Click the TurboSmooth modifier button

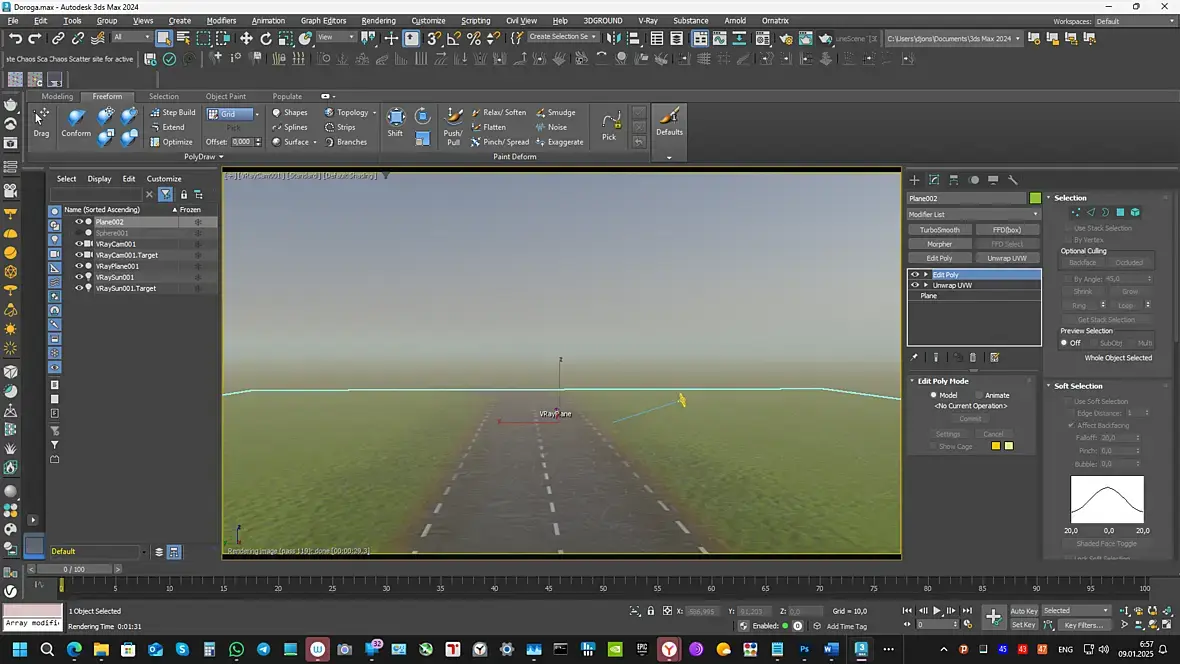[939, 230]
